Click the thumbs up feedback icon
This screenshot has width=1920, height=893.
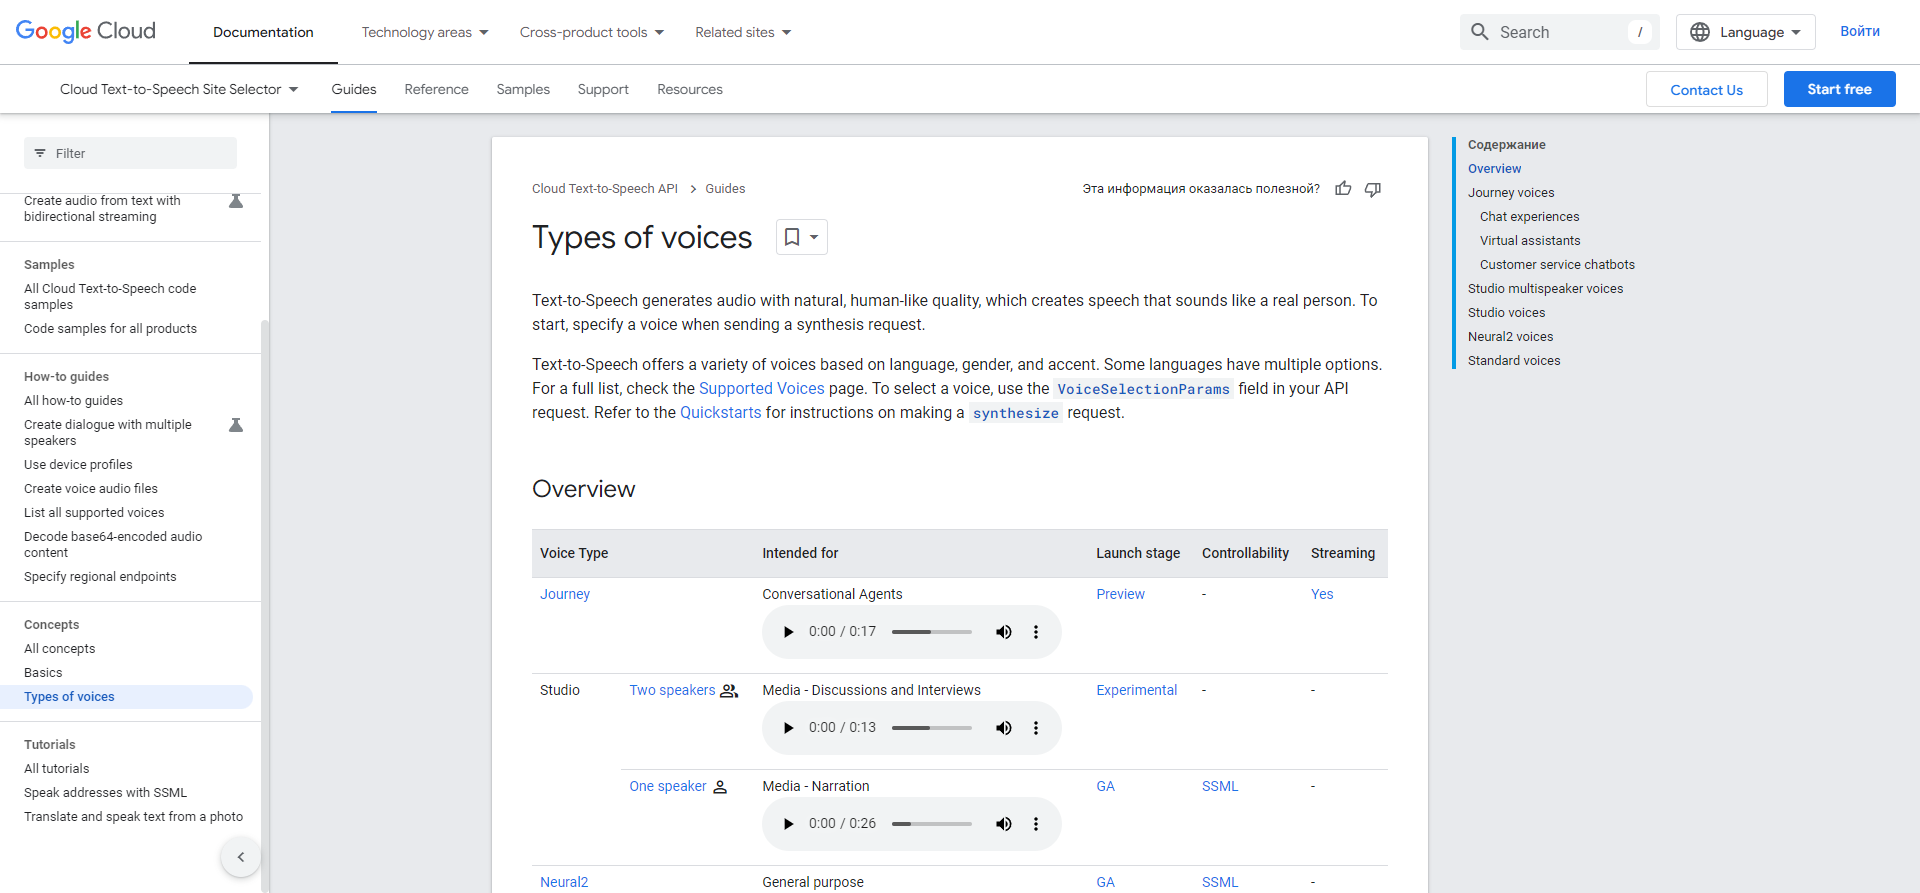point(1343,188)
